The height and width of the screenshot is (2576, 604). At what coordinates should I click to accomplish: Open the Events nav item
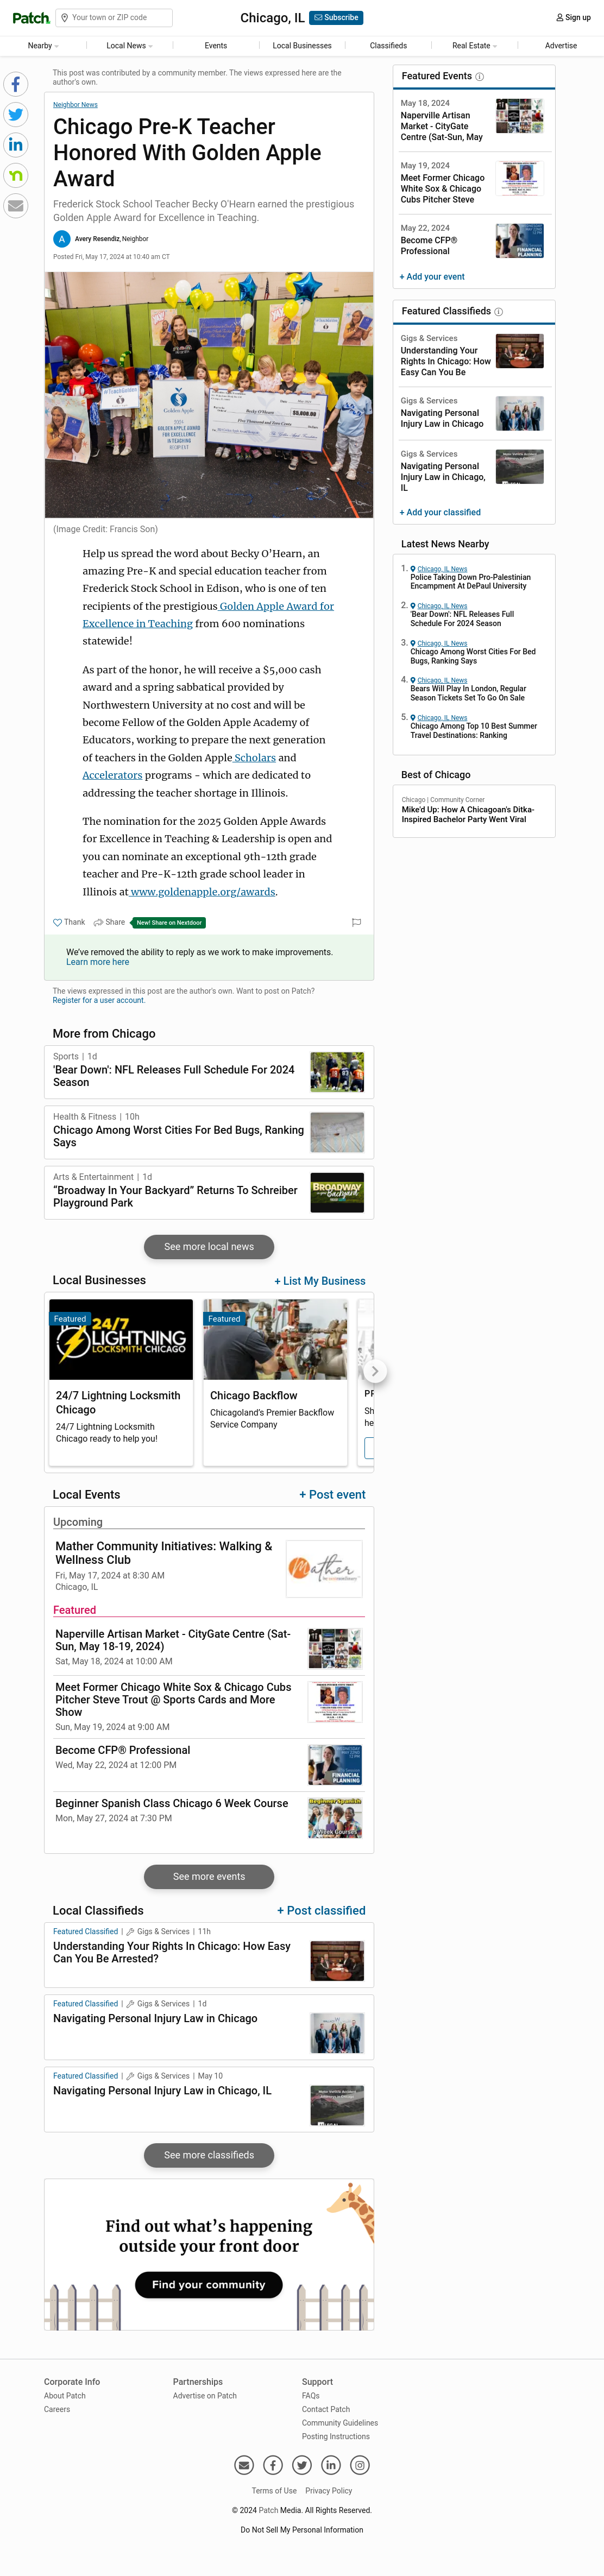coord(216,46)
